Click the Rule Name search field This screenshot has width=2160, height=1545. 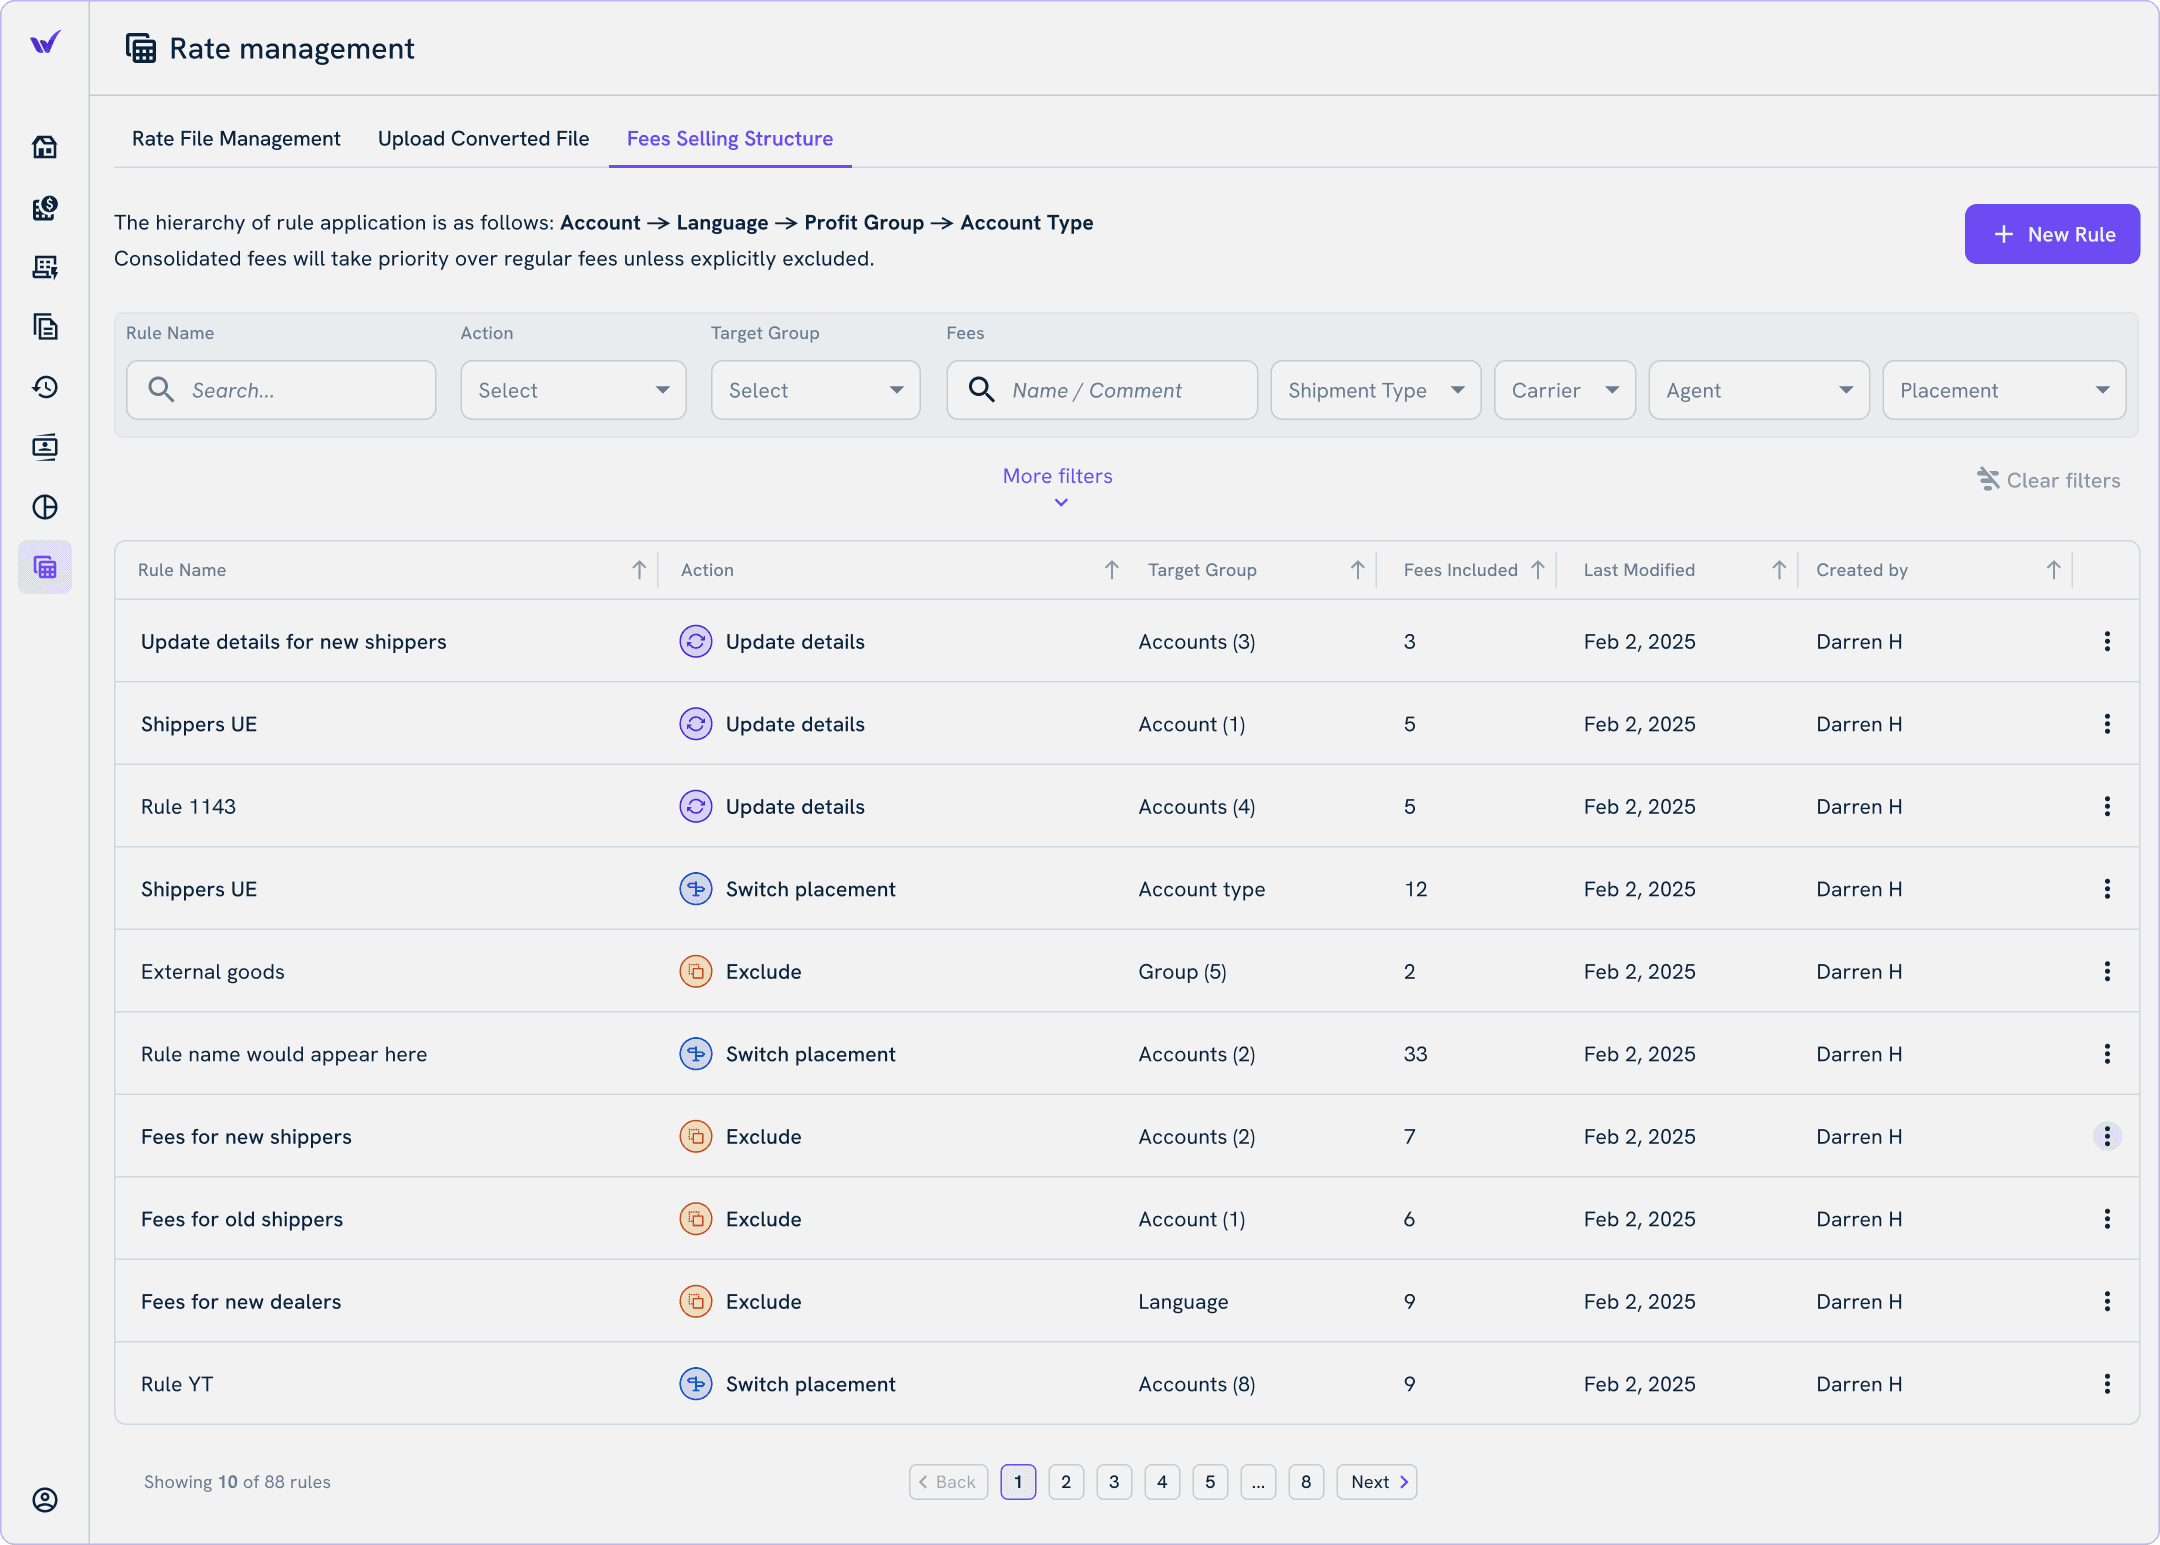click(x=281, y=390)
